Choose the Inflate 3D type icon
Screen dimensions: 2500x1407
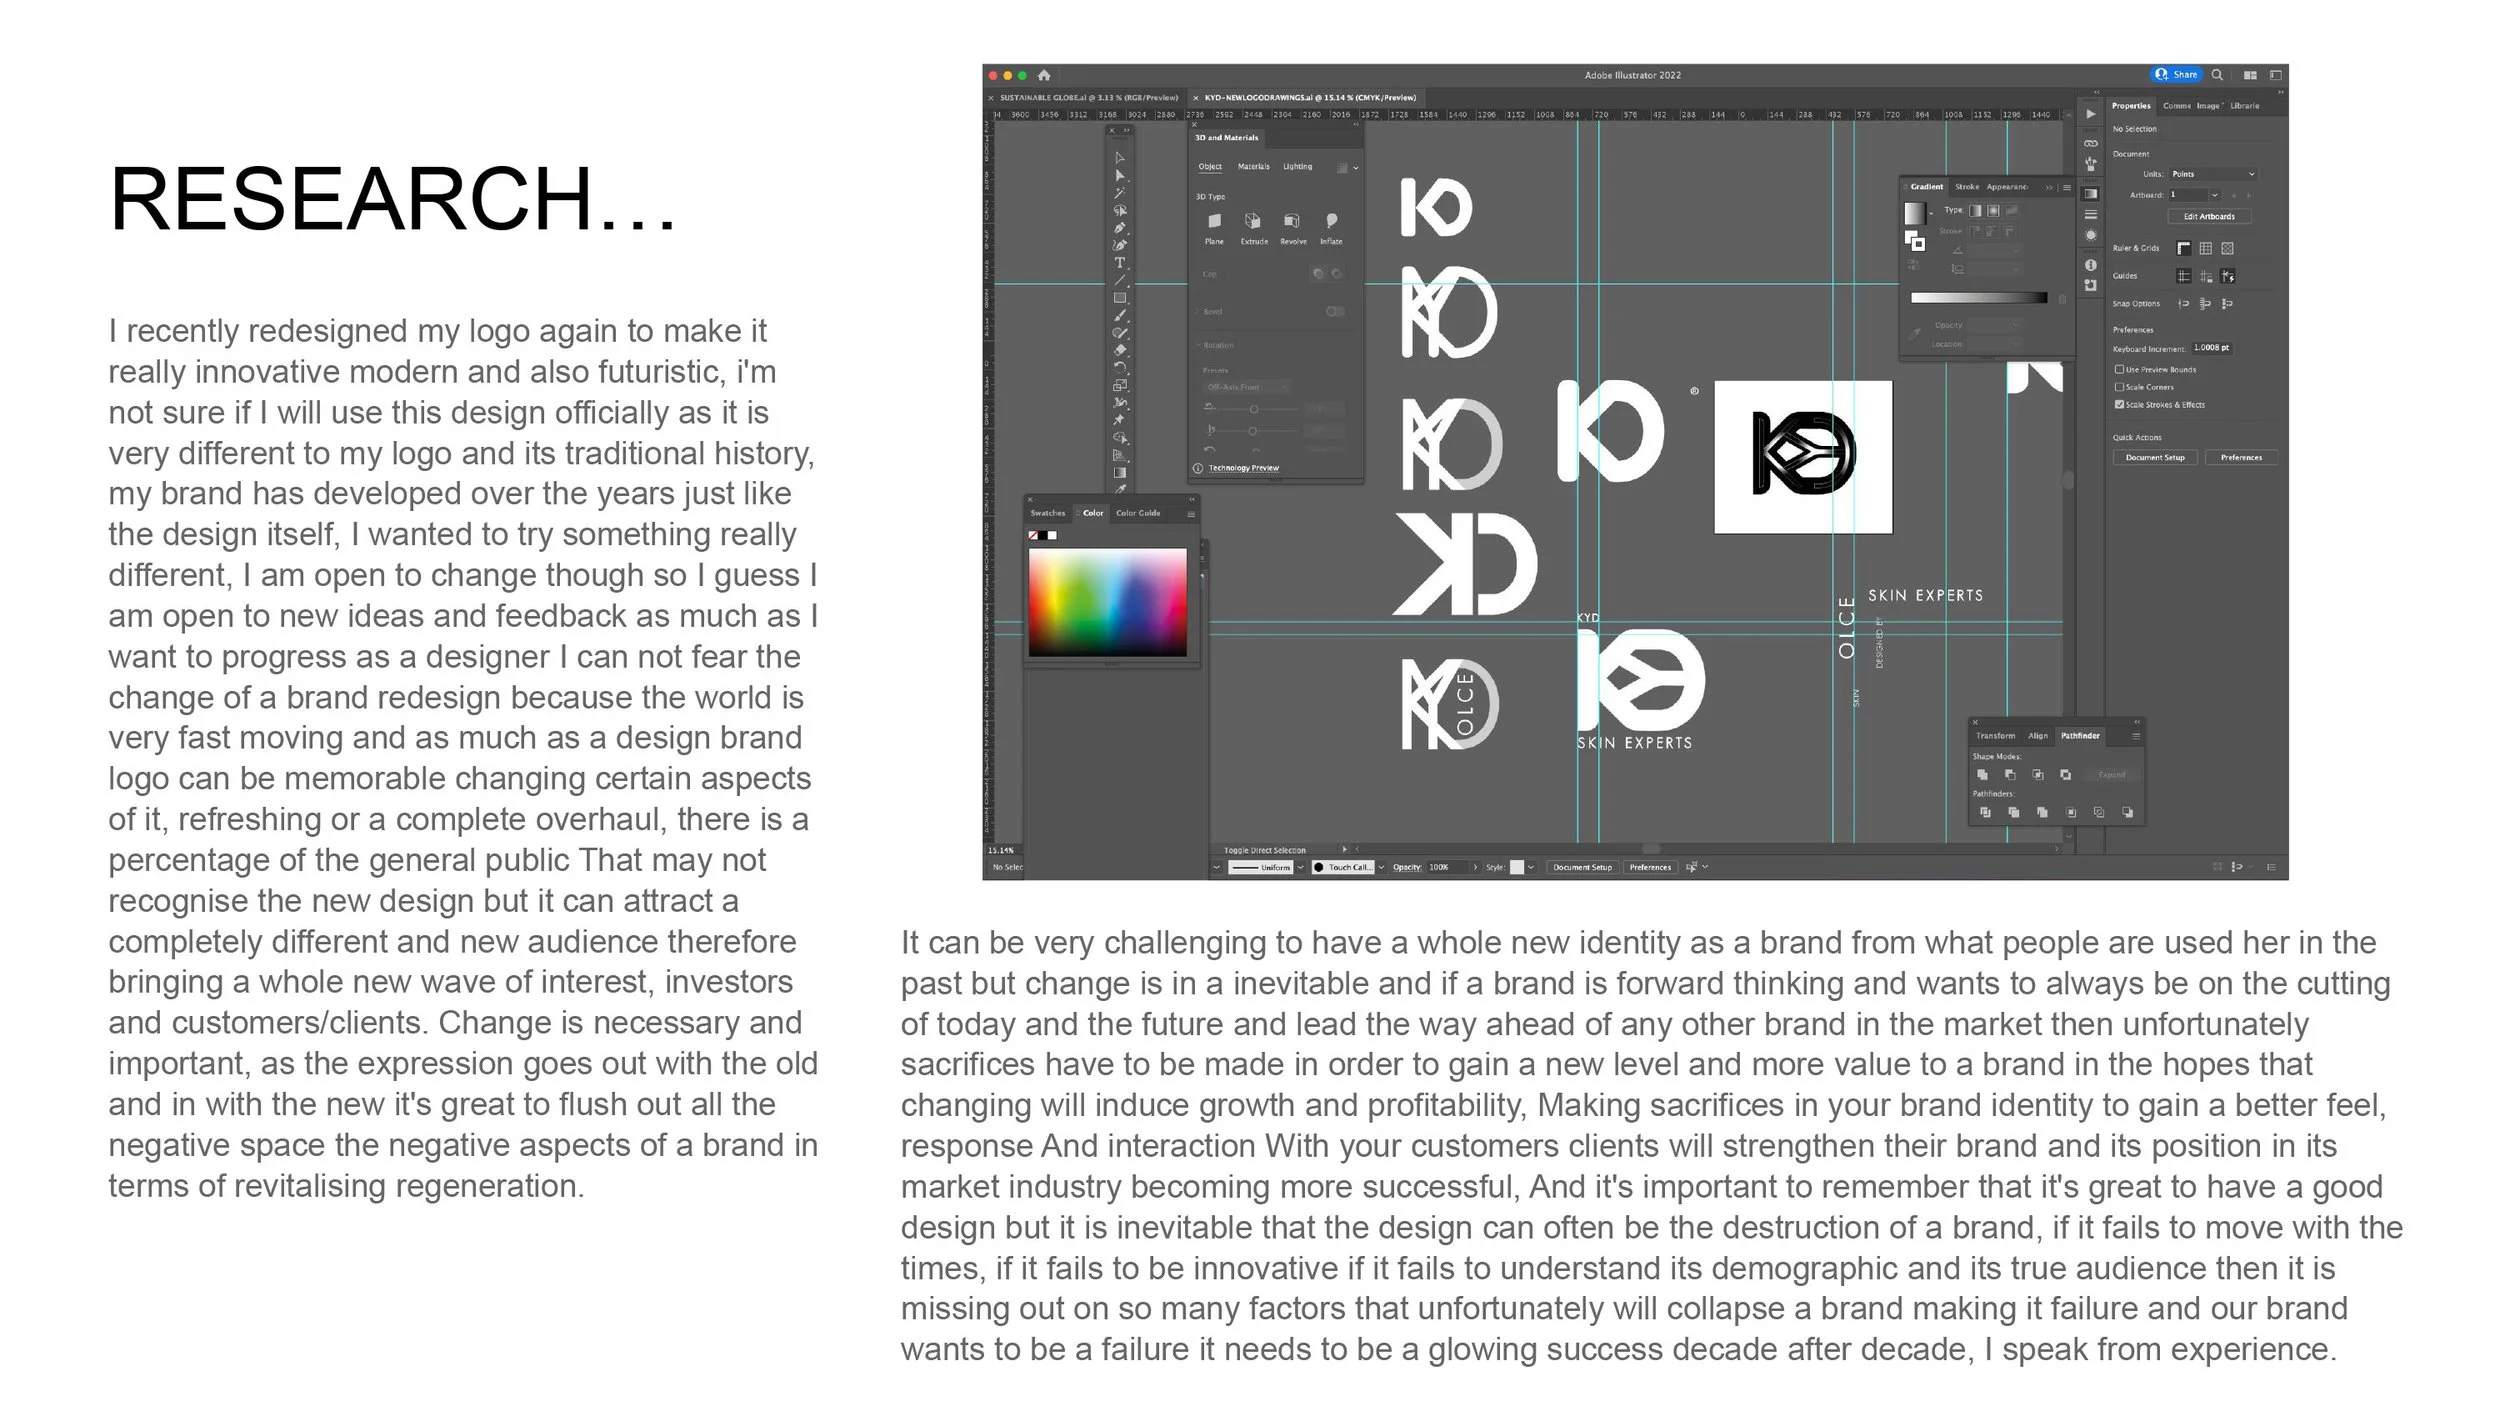click(1331, 221)
